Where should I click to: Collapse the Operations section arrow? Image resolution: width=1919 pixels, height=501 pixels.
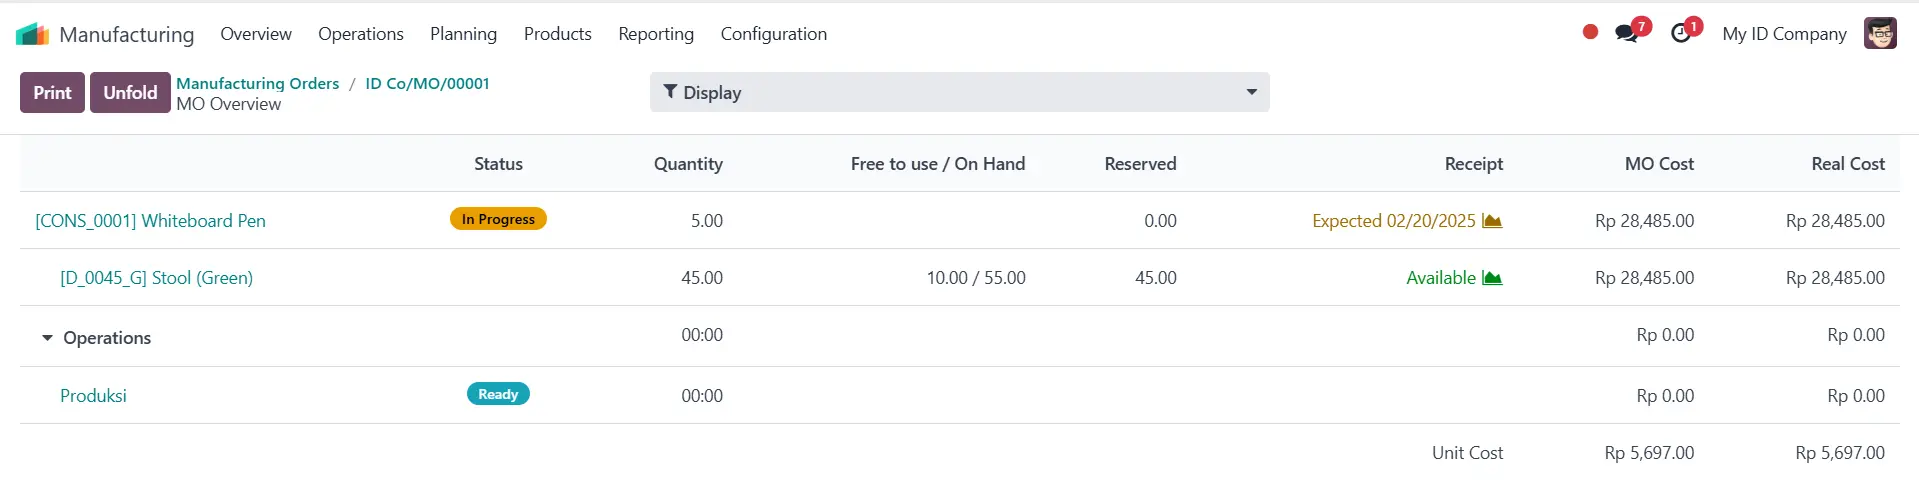[47, 338]
